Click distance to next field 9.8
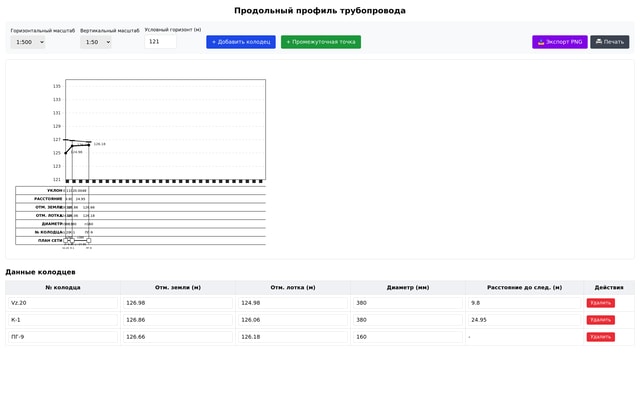 coord(524,303)
